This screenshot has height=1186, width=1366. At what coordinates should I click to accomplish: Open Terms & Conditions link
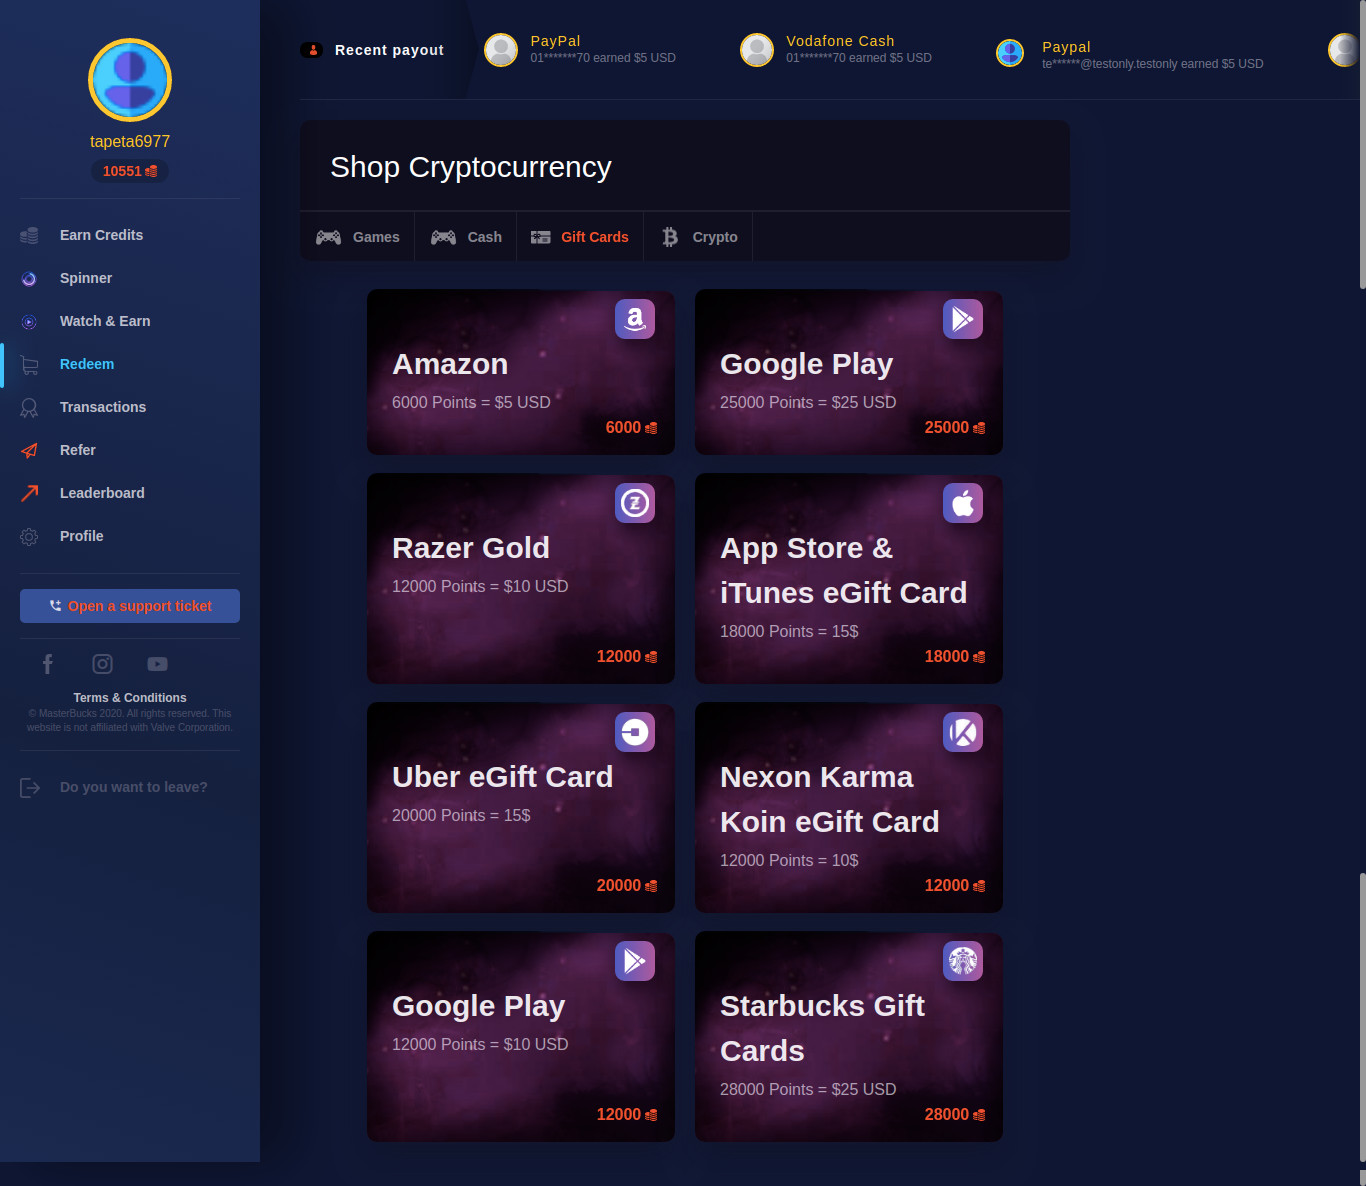[x=130, y=698]
